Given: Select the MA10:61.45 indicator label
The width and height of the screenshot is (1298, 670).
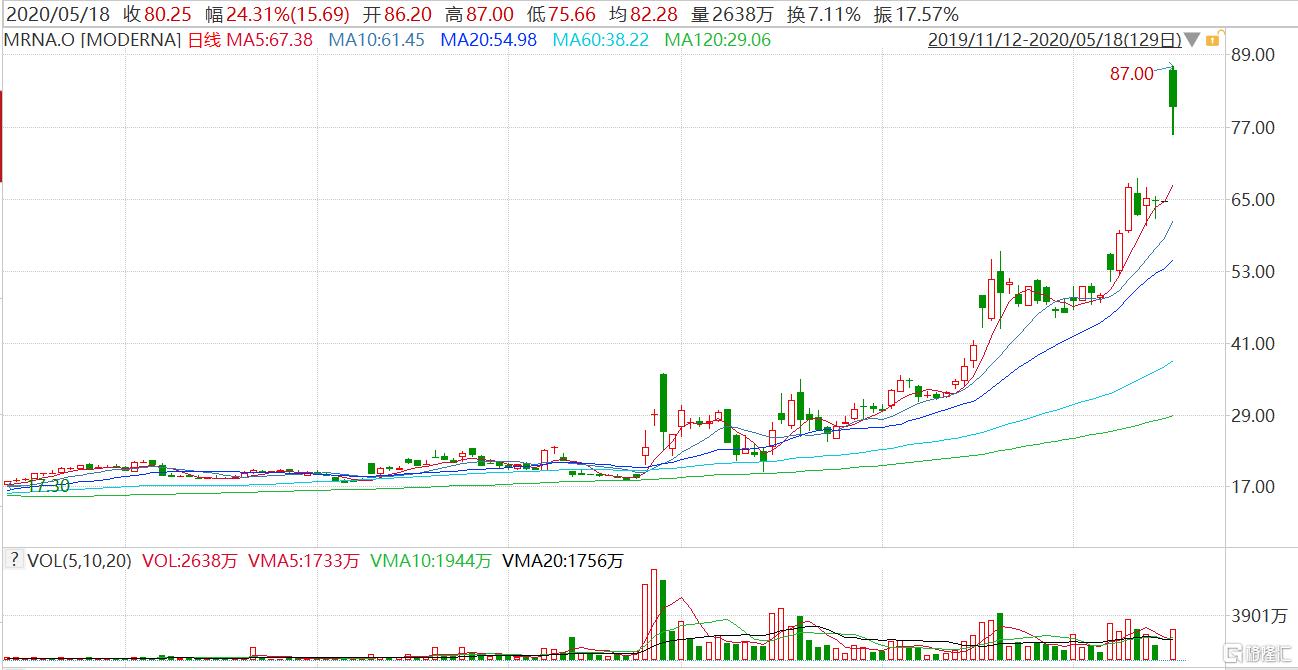Looking at the screenshot, I should (376, 40).
